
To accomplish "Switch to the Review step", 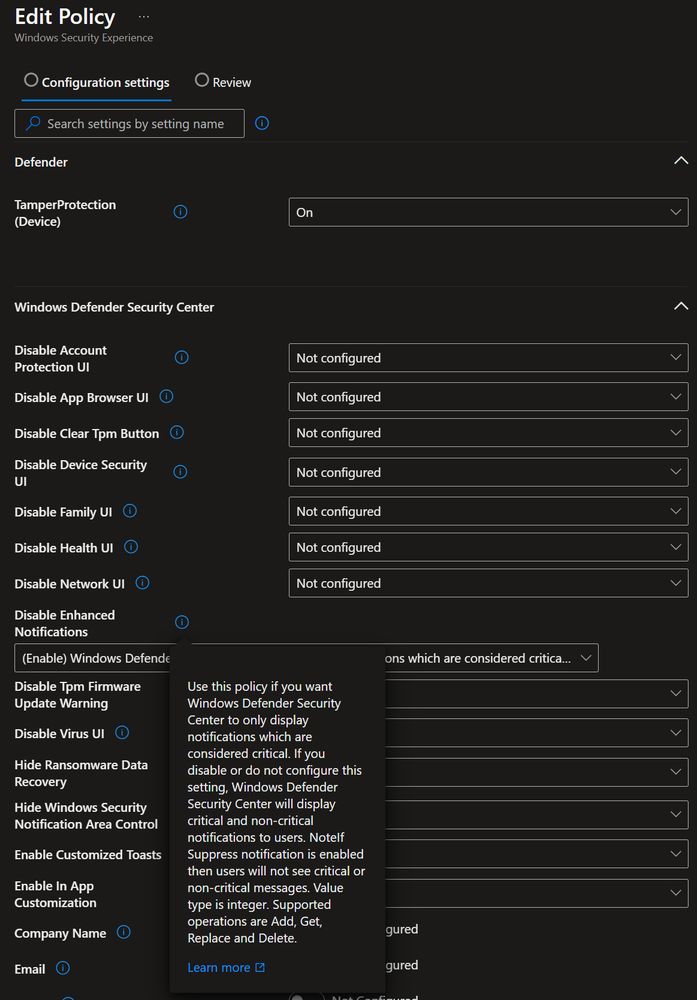I will [x=223, y=82].
